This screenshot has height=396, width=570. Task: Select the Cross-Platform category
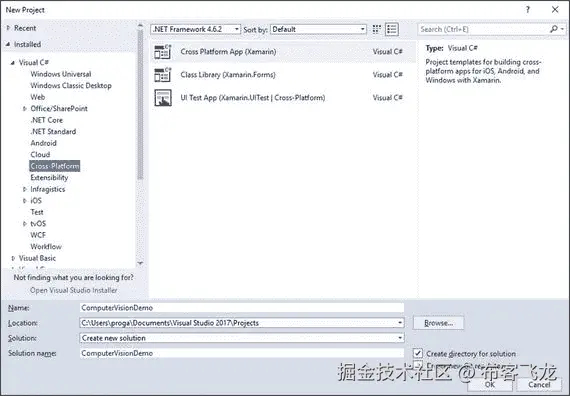tap(55, 166)
